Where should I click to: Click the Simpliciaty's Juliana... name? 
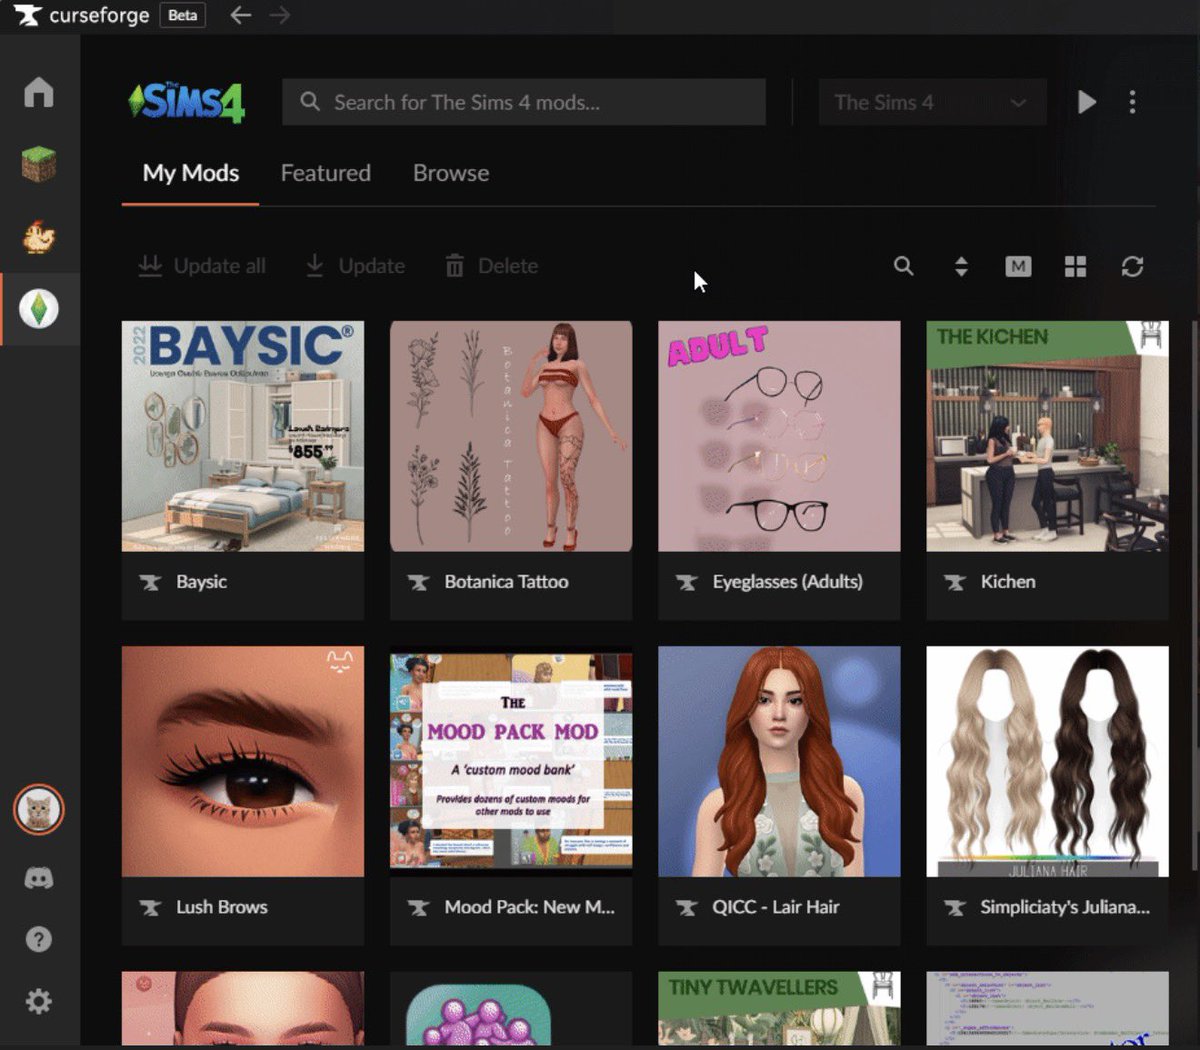[x=1064, y=907]
